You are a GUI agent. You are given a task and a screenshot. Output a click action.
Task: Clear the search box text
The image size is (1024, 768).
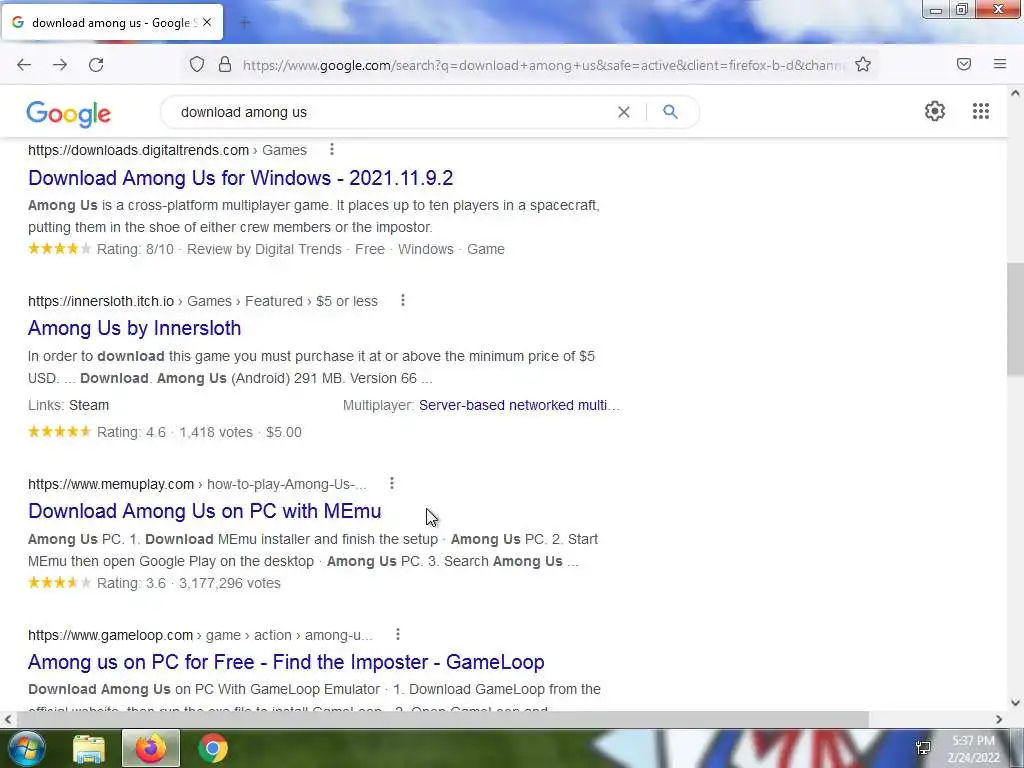pos(624,112)
